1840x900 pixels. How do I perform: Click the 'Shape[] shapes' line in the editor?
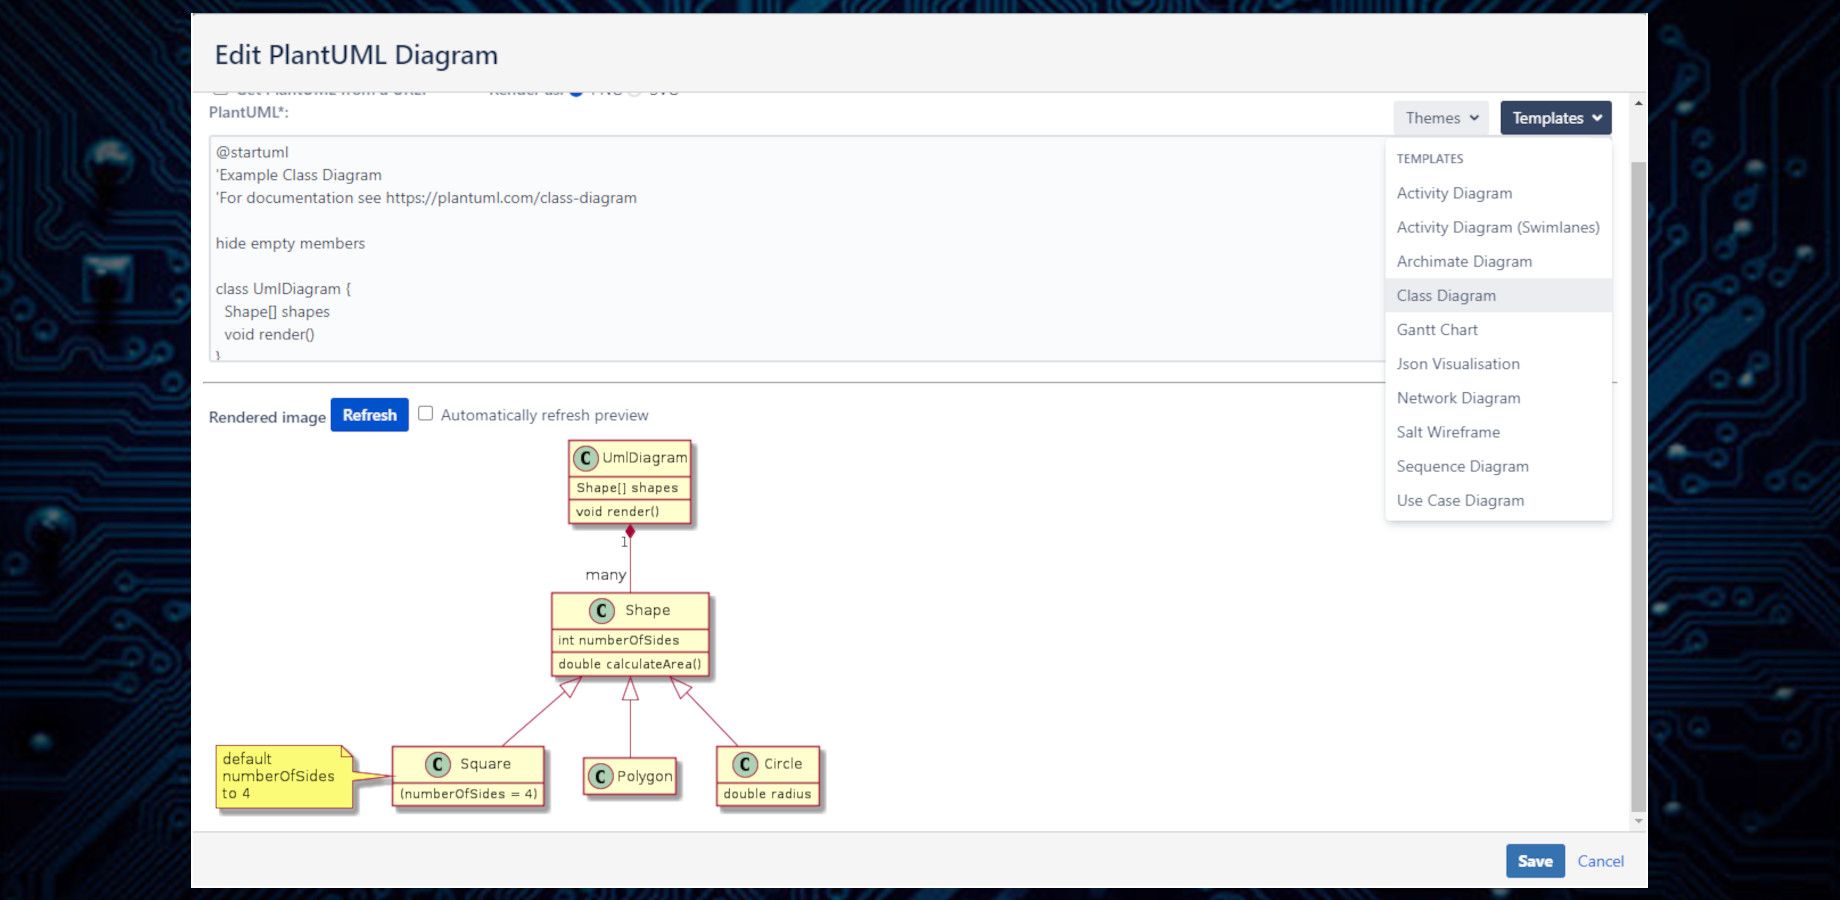pos(277,312)
